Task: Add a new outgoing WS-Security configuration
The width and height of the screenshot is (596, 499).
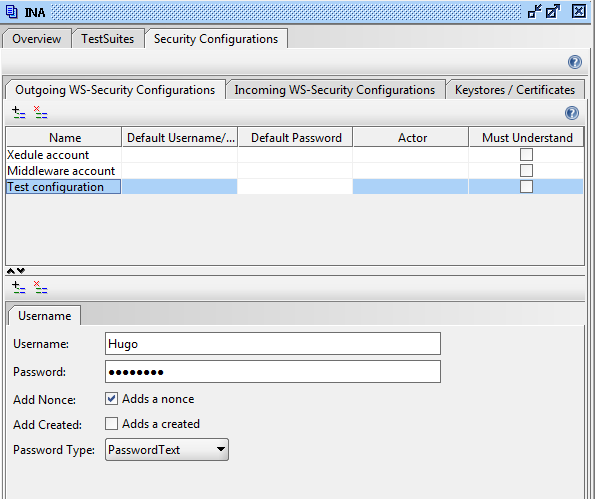Action: click(x=18, y=112)
